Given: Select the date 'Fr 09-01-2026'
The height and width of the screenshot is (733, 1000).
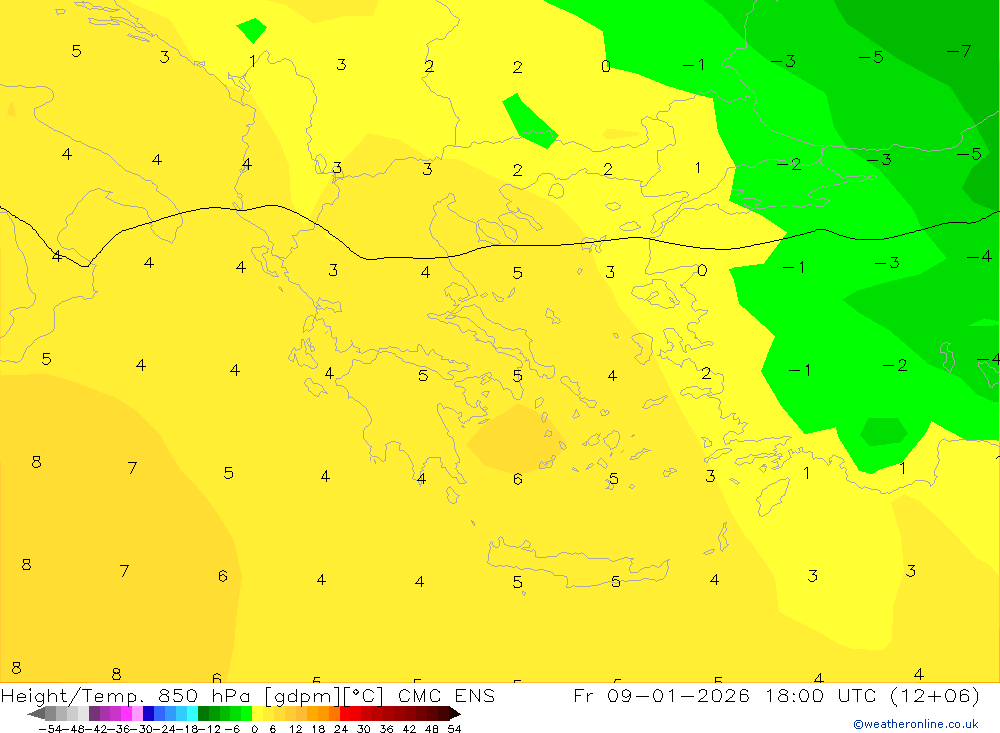Looking at the screenshot, I should tap(661, 695).
